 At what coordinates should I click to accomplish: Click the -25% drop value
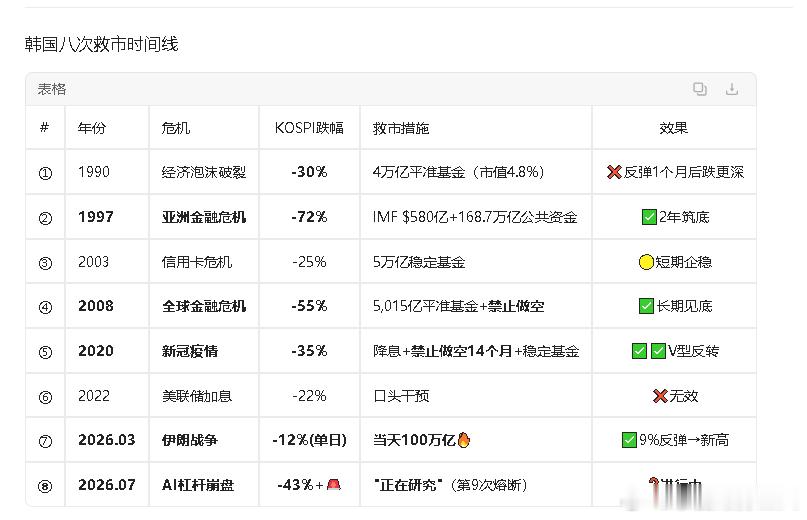point(309,262)
